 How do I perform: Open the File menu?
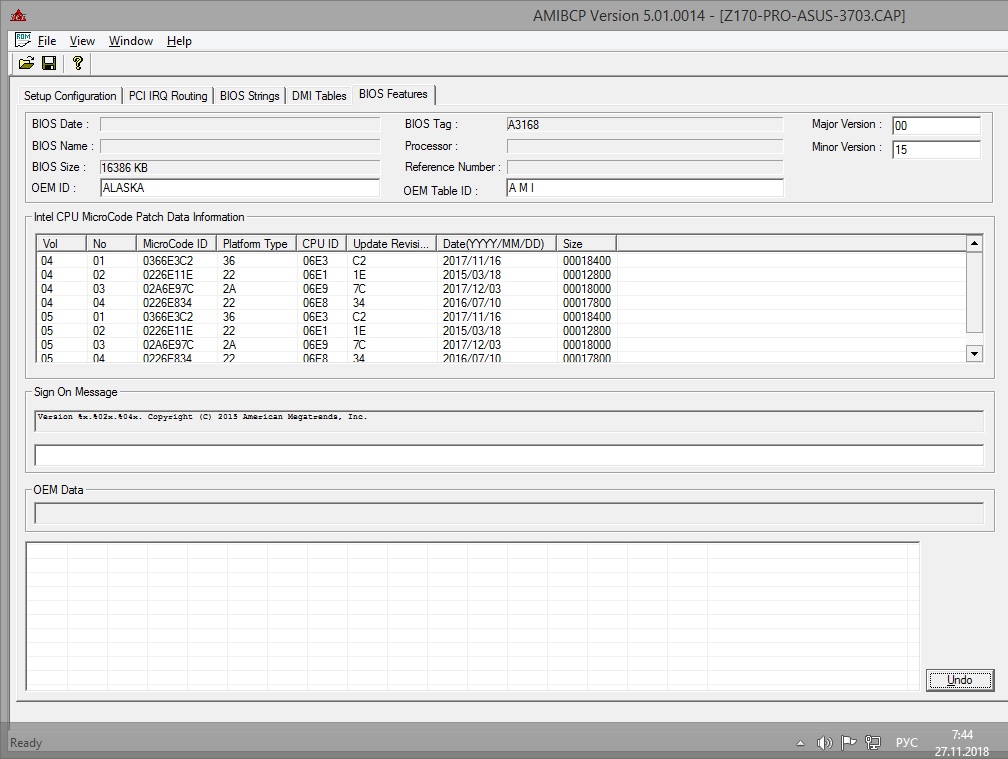click(x=47, y=40)
